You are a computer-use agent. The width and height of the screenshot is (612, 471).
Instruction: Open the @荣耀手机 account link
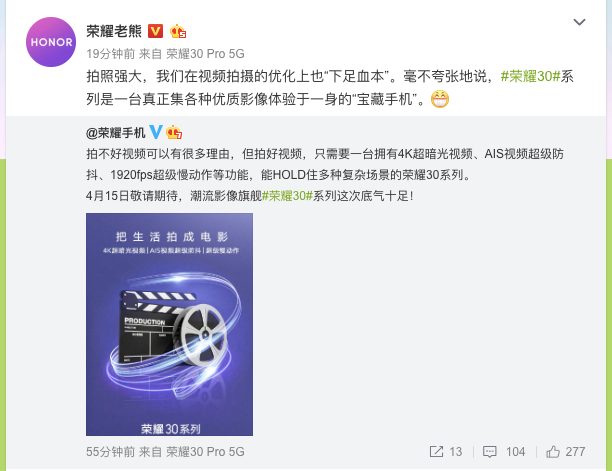point(116,133)
